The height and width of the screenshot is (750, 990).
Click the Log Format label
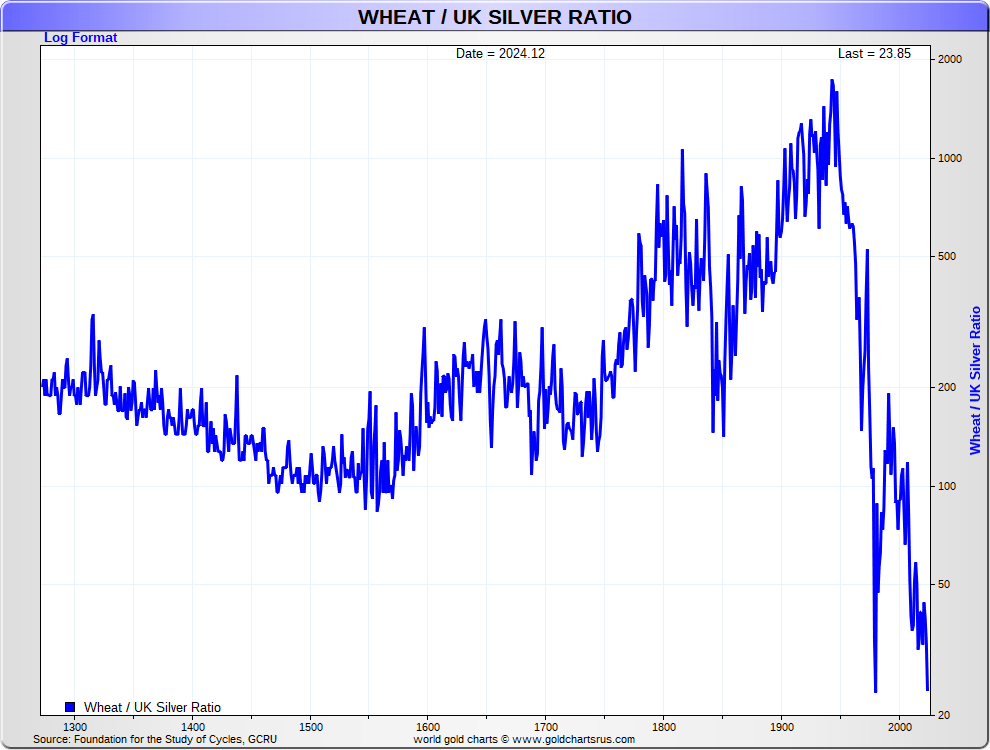[80, 38]
